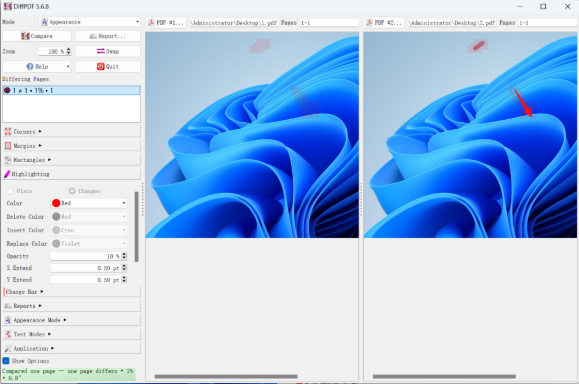
Task: Swap the two PDFs
Action: [108, 51]
